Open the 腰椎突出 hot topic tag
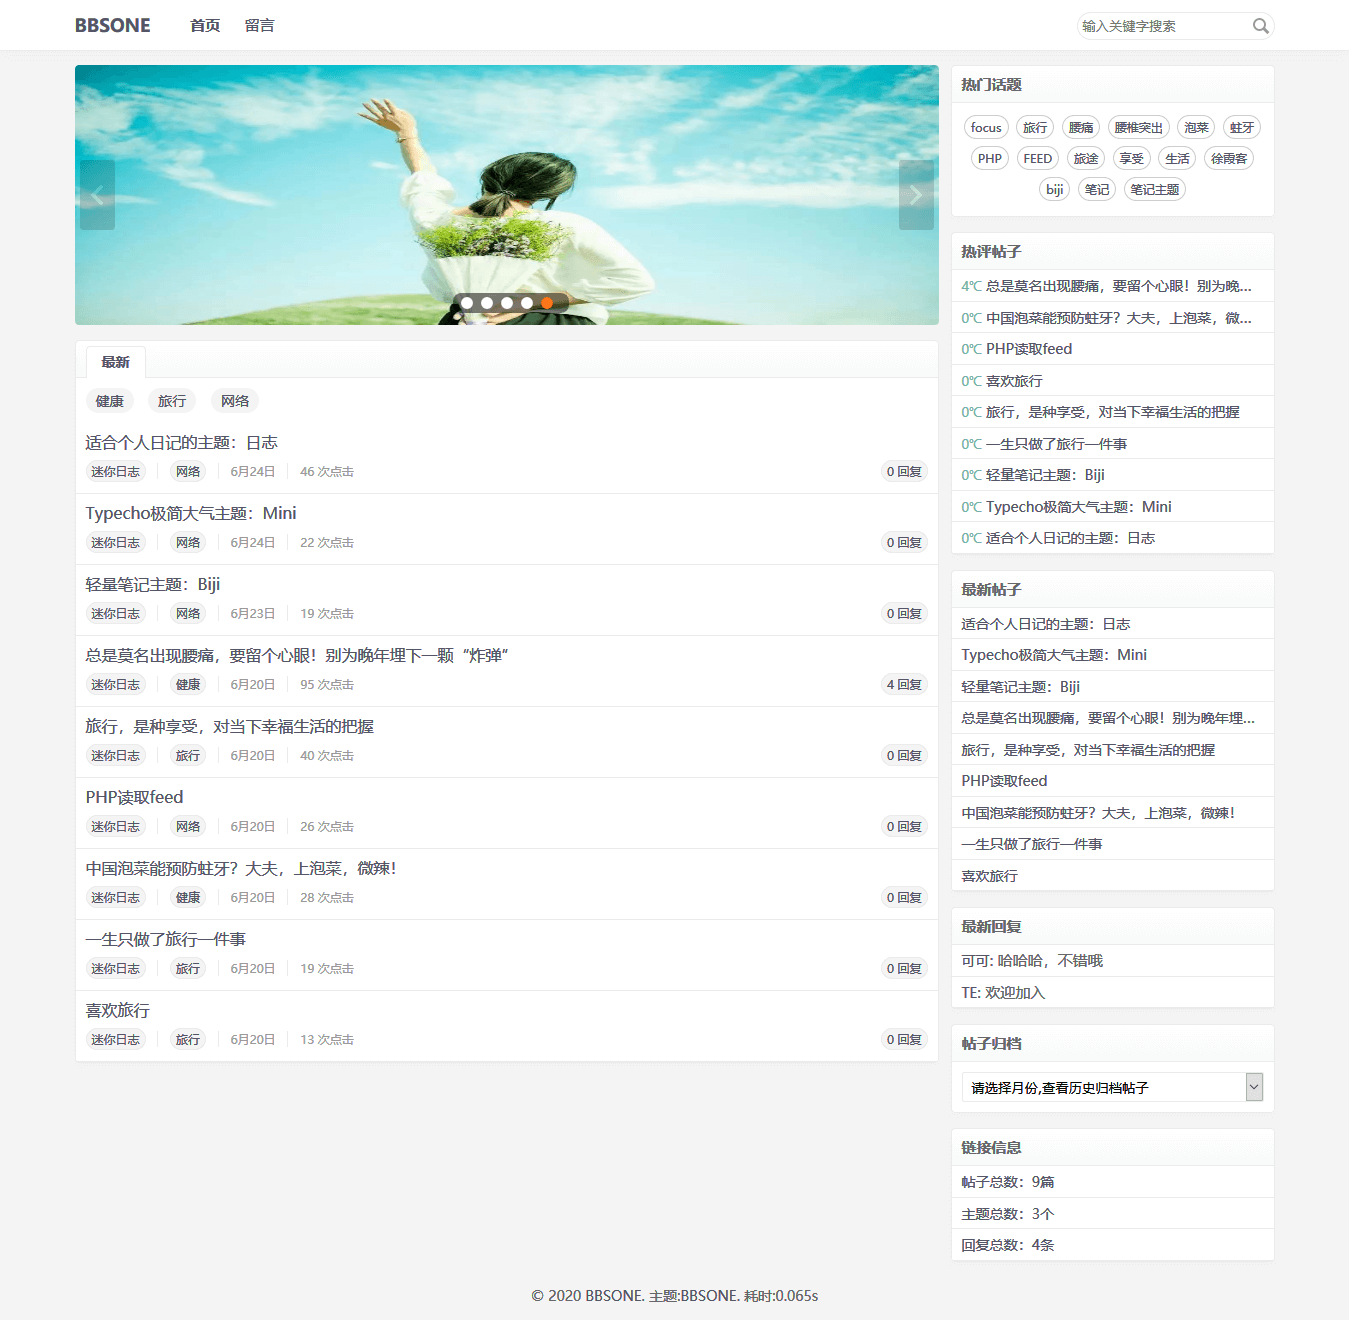 pos(1139,127)
